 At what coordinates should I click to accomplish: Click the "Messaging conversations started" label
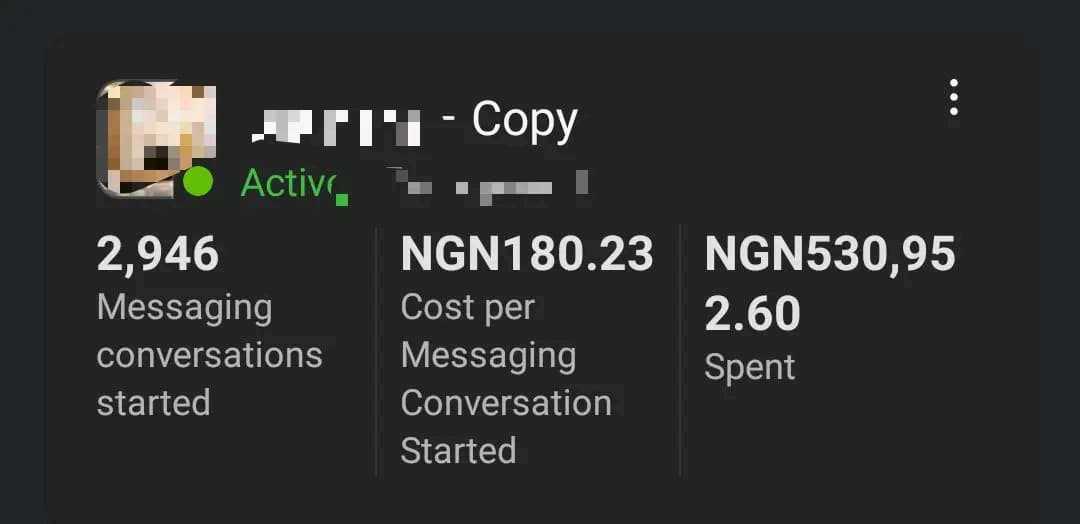[x=209, y=355]
